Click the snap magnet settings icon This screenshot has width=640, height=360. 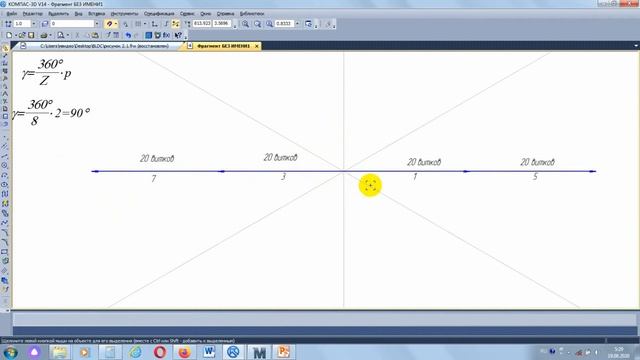109,24
